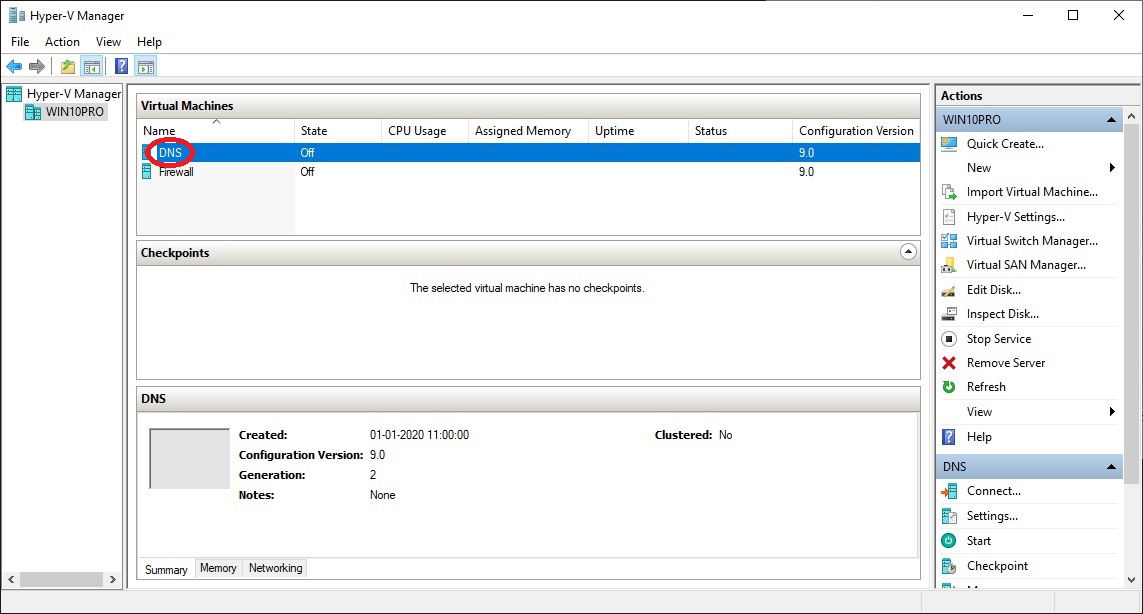Click the Settings icon under DNS actions
The width and height of the screenshot is (1143, 614).
(x=949, y=516)
